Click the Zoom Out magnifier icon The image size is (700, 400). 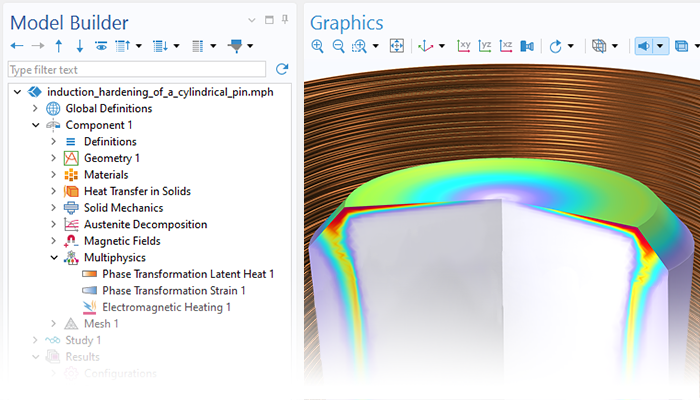[x=338, y=46]
